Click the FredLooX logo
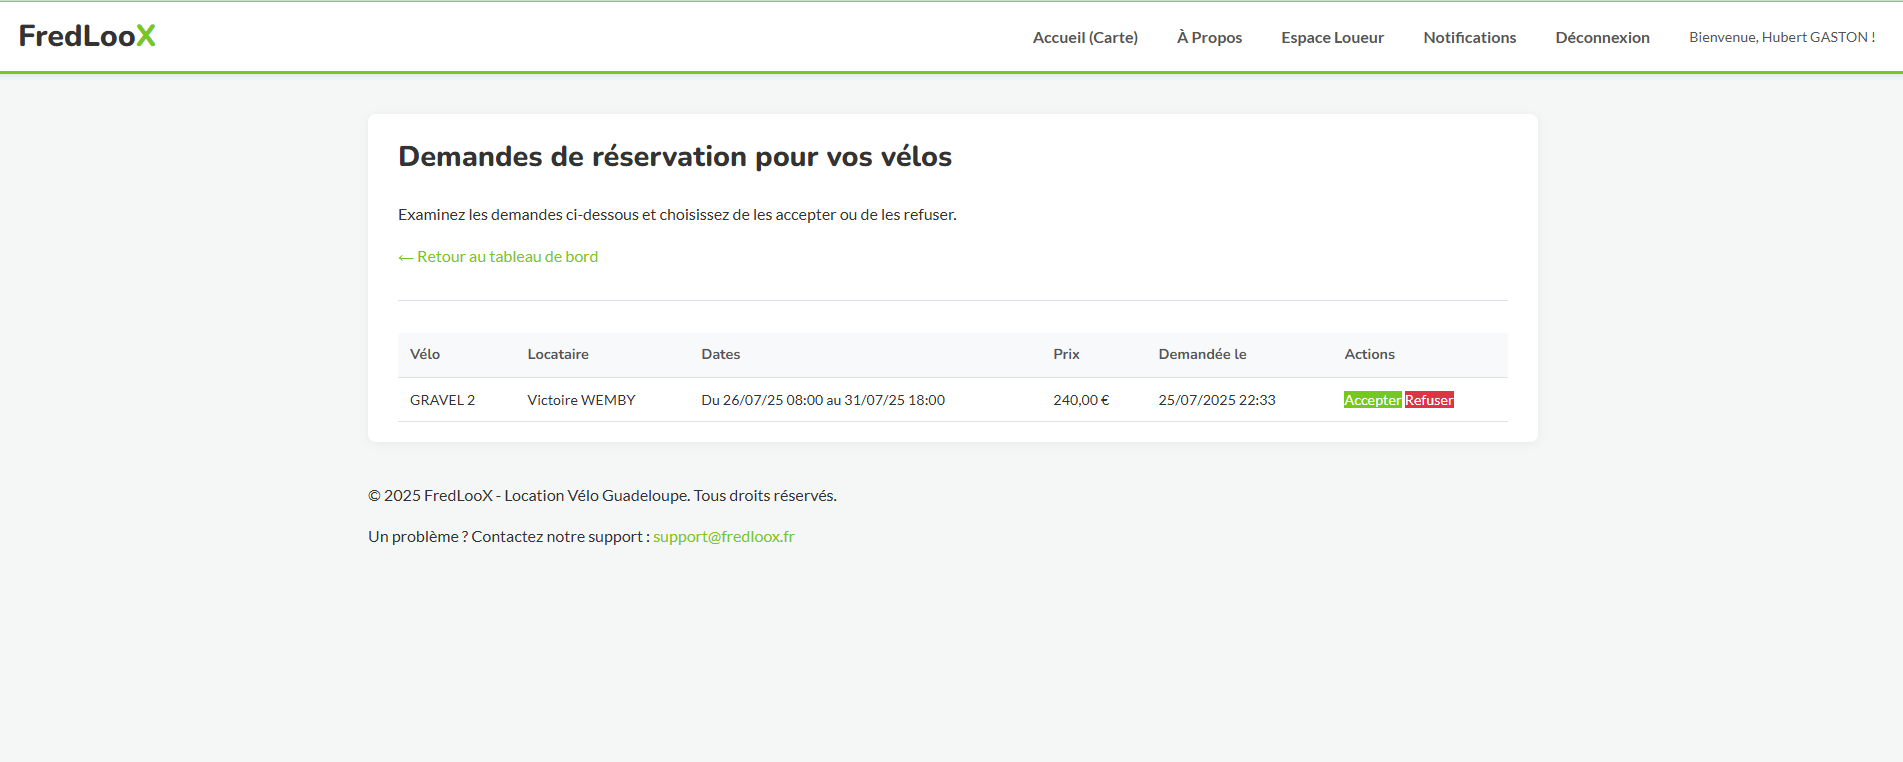1903x762 pixels. coord(87,36)
